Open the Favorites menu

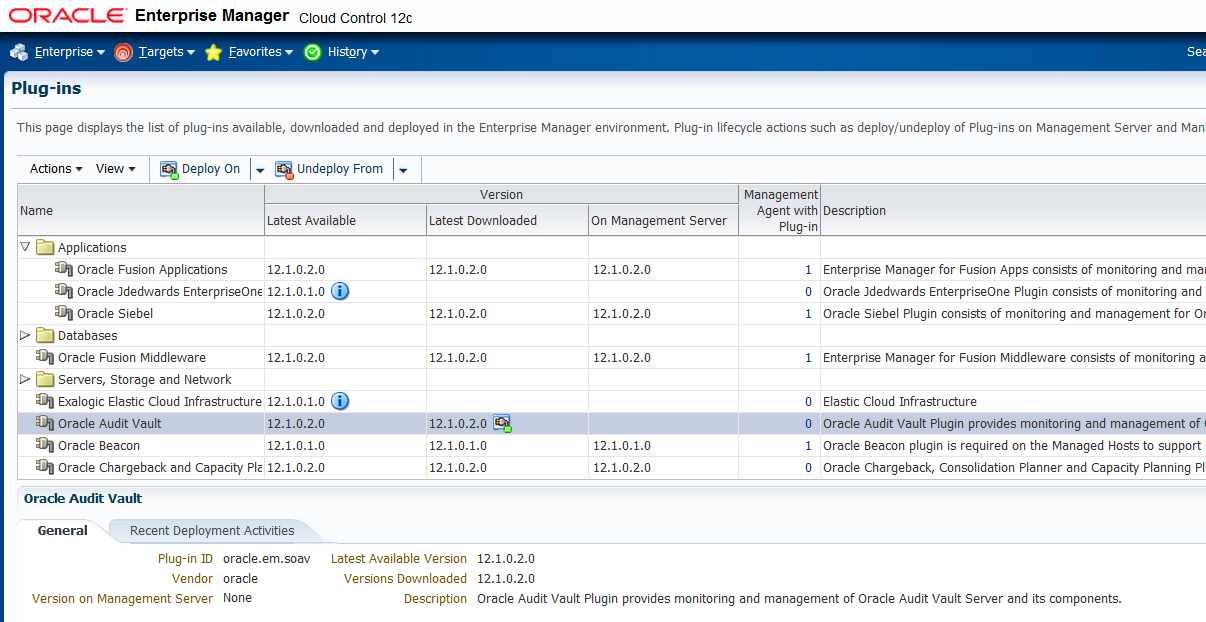point(260,52)
